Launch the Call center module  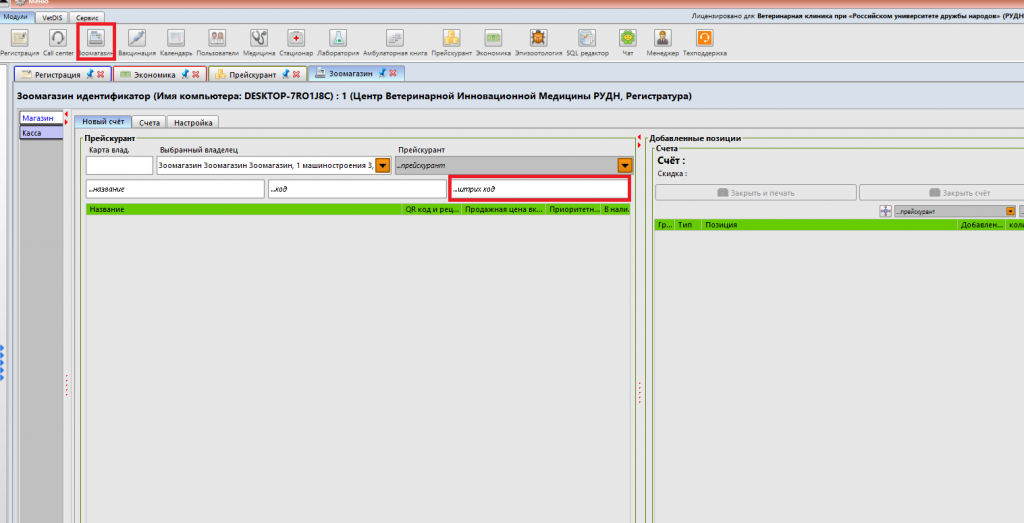click(58, 40)
